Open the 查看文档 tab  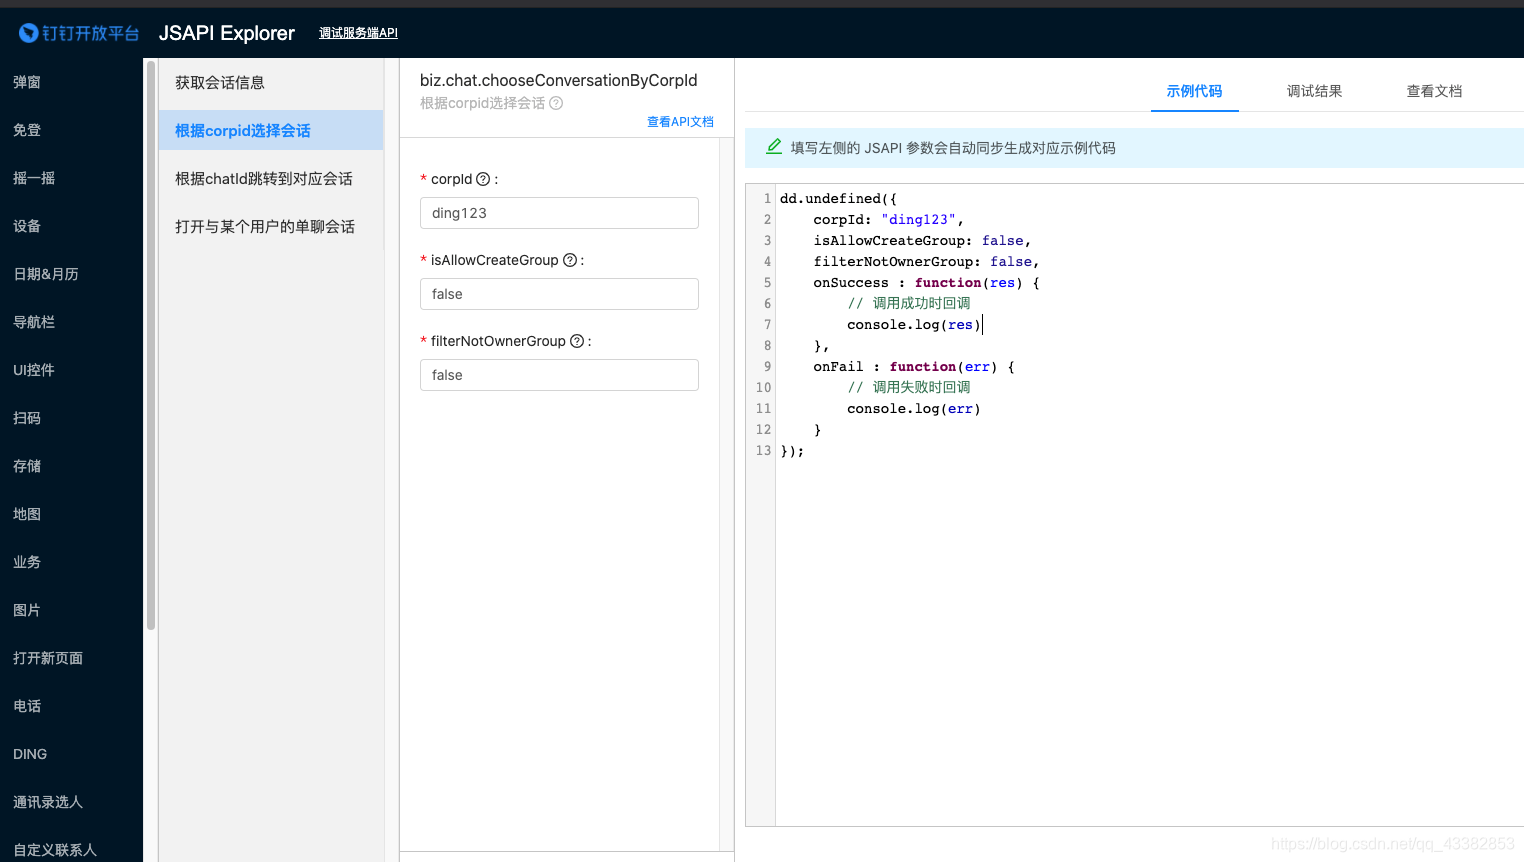(1434, 91)
